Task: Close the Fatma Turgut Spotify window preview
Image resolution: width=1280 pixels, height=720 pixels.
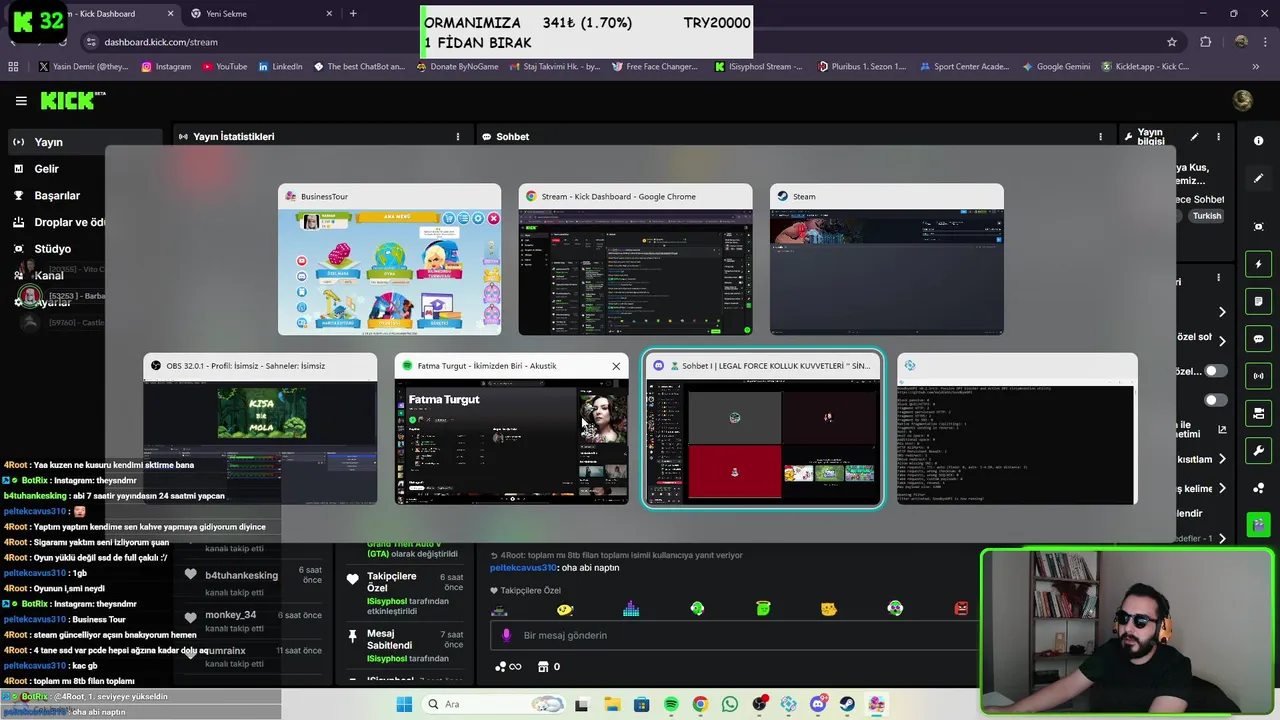Action: (616, 366)
